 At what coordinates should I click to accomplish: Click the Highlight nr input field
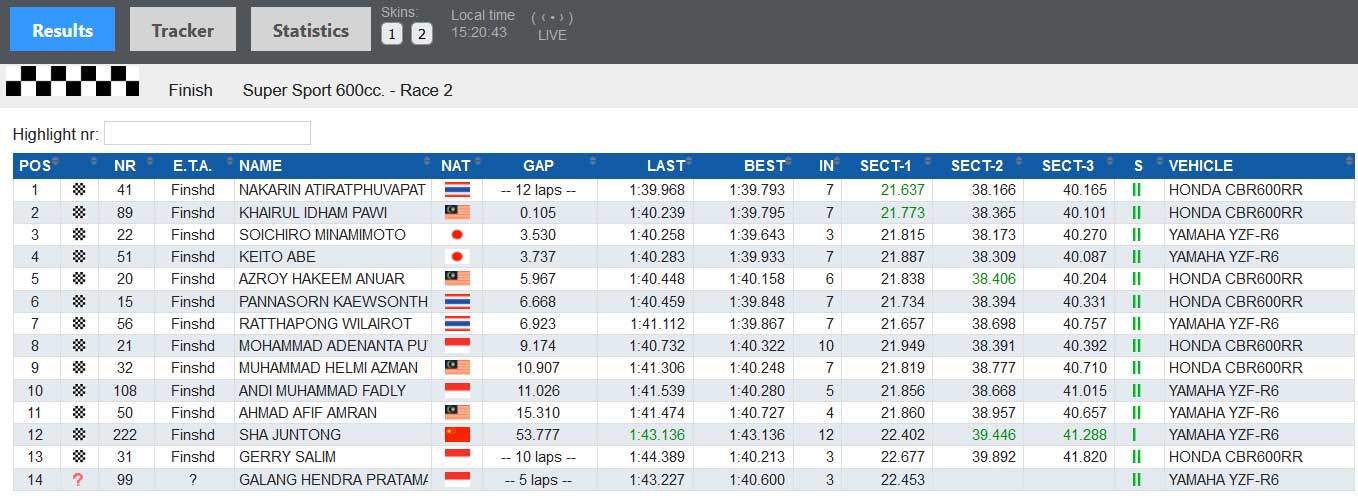point(207,133)
